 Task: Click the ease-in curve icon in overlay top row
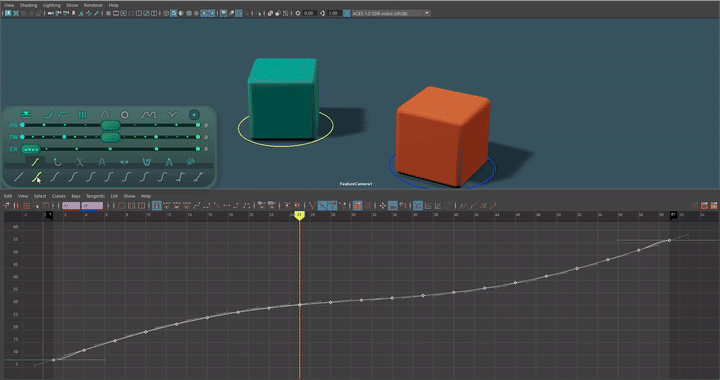49,115
